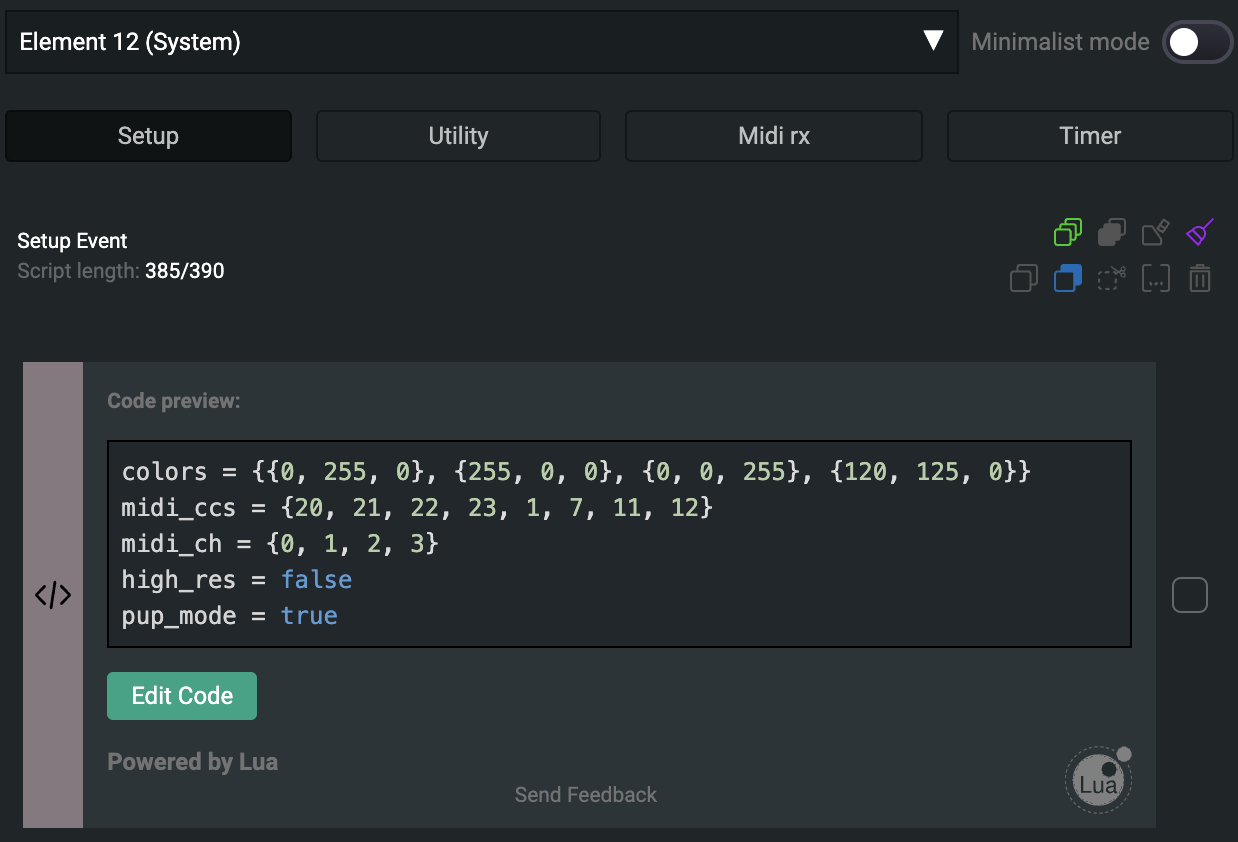Copy selected actions with the gray squares icon
Image resolution: width=1238 pixels, height=842 pixels.
tap(1024, 278)
